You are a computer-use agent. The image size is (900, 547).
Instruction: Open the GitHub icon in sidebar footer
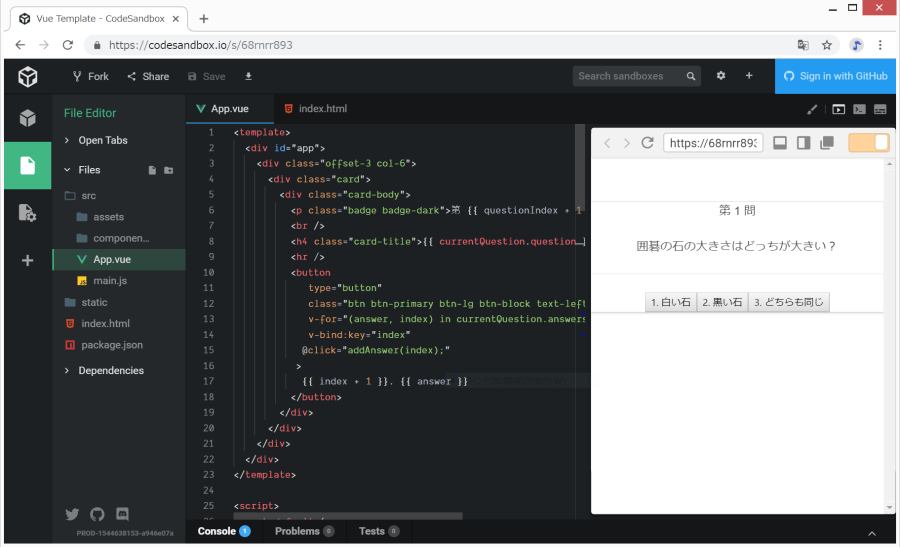(97, 514)
